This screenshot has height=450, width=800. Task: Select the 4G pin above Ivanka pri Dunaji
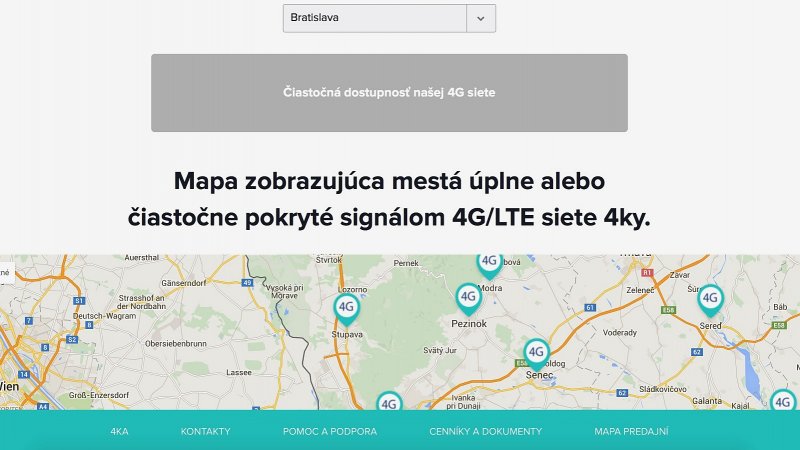coord(388,402)
